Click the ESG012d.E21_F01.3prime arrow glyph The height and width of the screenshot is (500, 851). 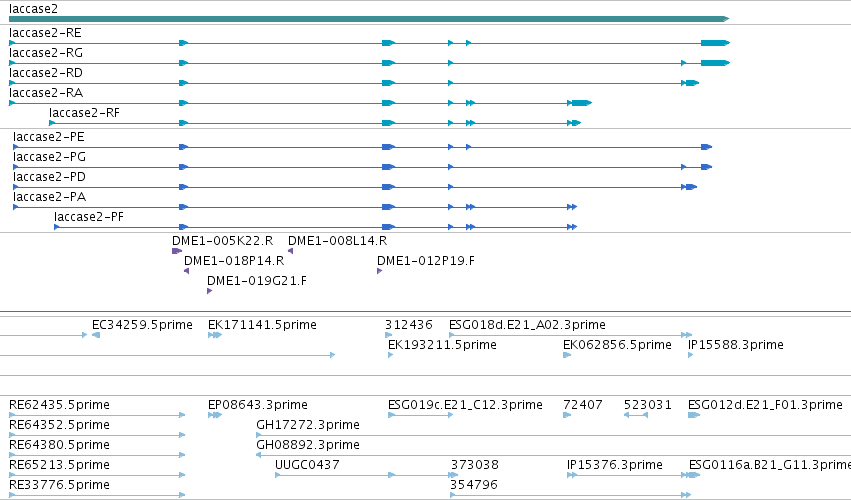point(694,415)
